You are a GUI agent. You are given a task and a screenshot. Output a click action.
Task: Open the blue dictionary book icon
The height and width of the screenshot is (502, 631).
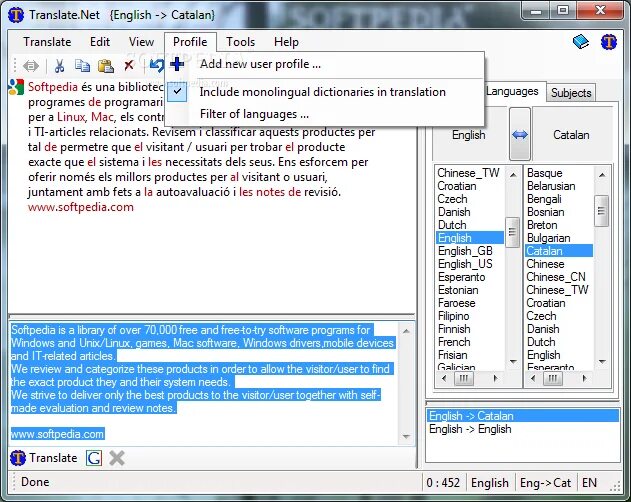581,41
